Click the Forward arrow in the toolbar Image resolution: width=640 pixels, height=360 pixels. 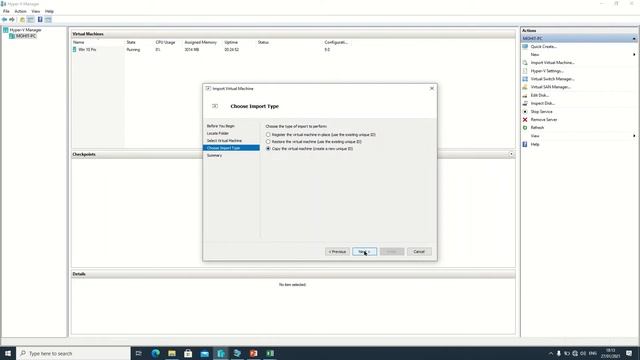(12, 20)
